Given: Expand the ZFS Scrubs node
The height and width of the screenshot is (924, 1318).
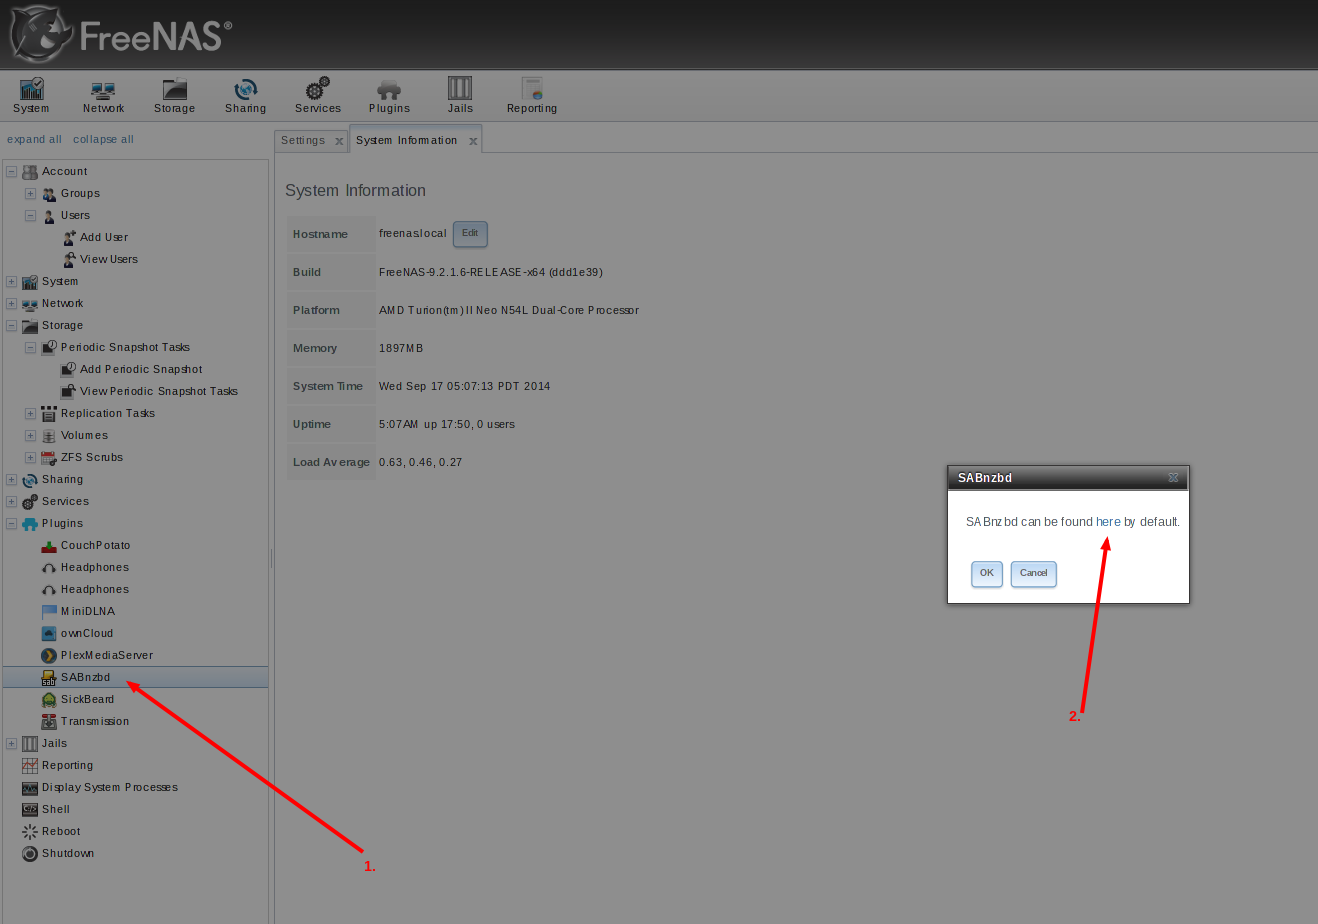Looking at the screenshot, I should click(30, 458).
